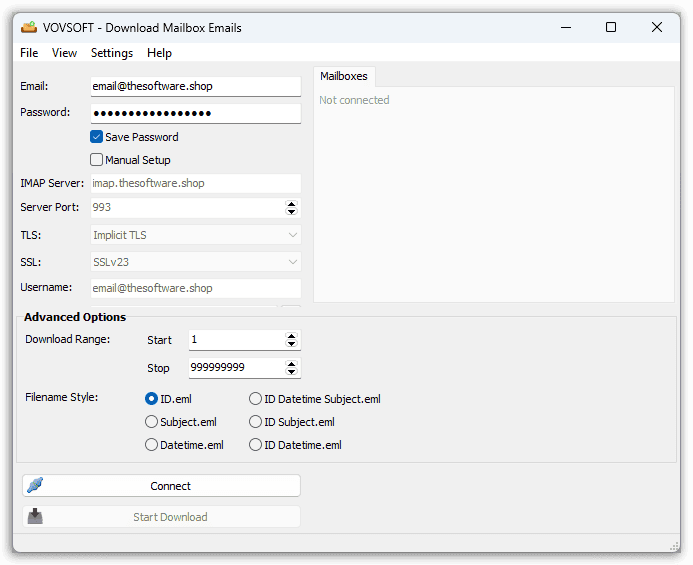
Task: Close the Download Mailbox Emails window
Action: (x=657, y=27)
